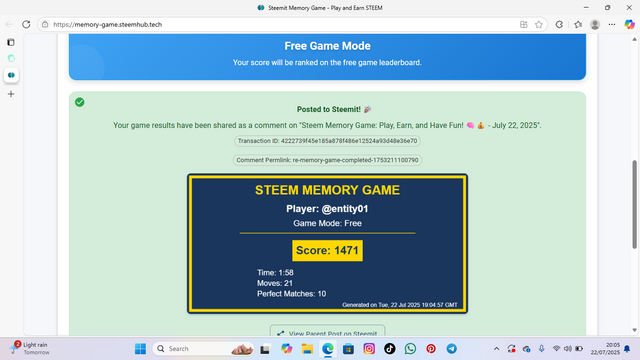Image resolution: width=640 pixels, height=360 pixels.
Task: Open the browser extensions refresh icon
Action: pyautogui.click(x=559, y=24)
